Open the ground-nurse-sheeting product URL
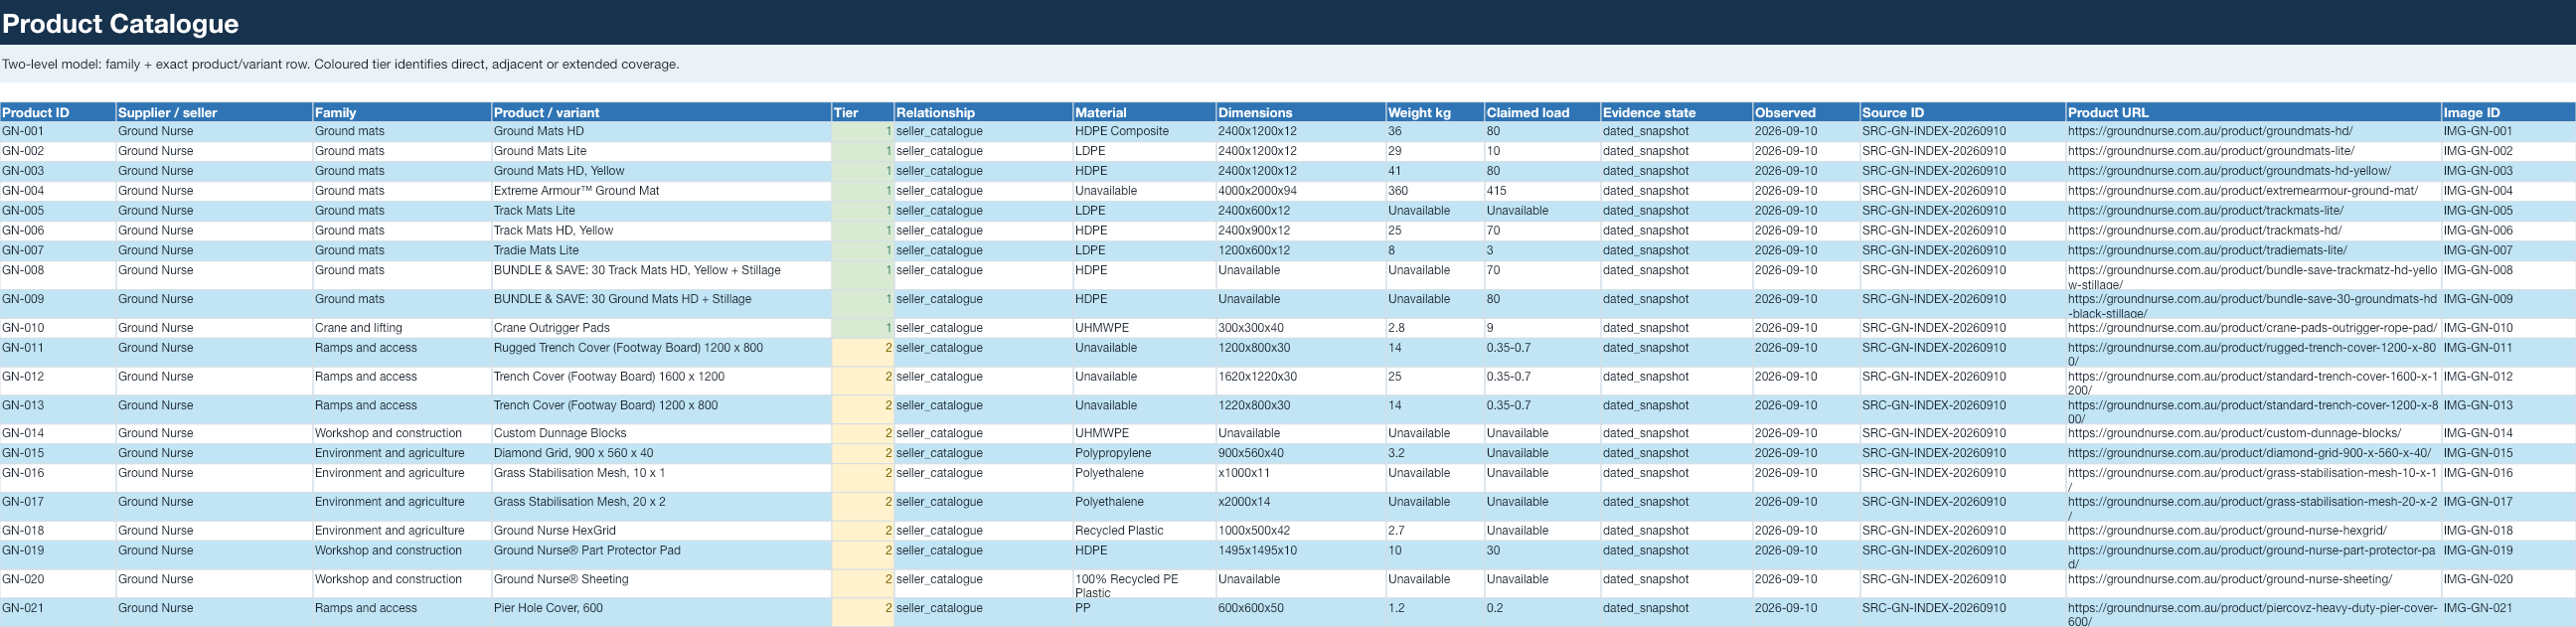The height and width of the screenshot is (627, 2576). (x=2230, y=580)
